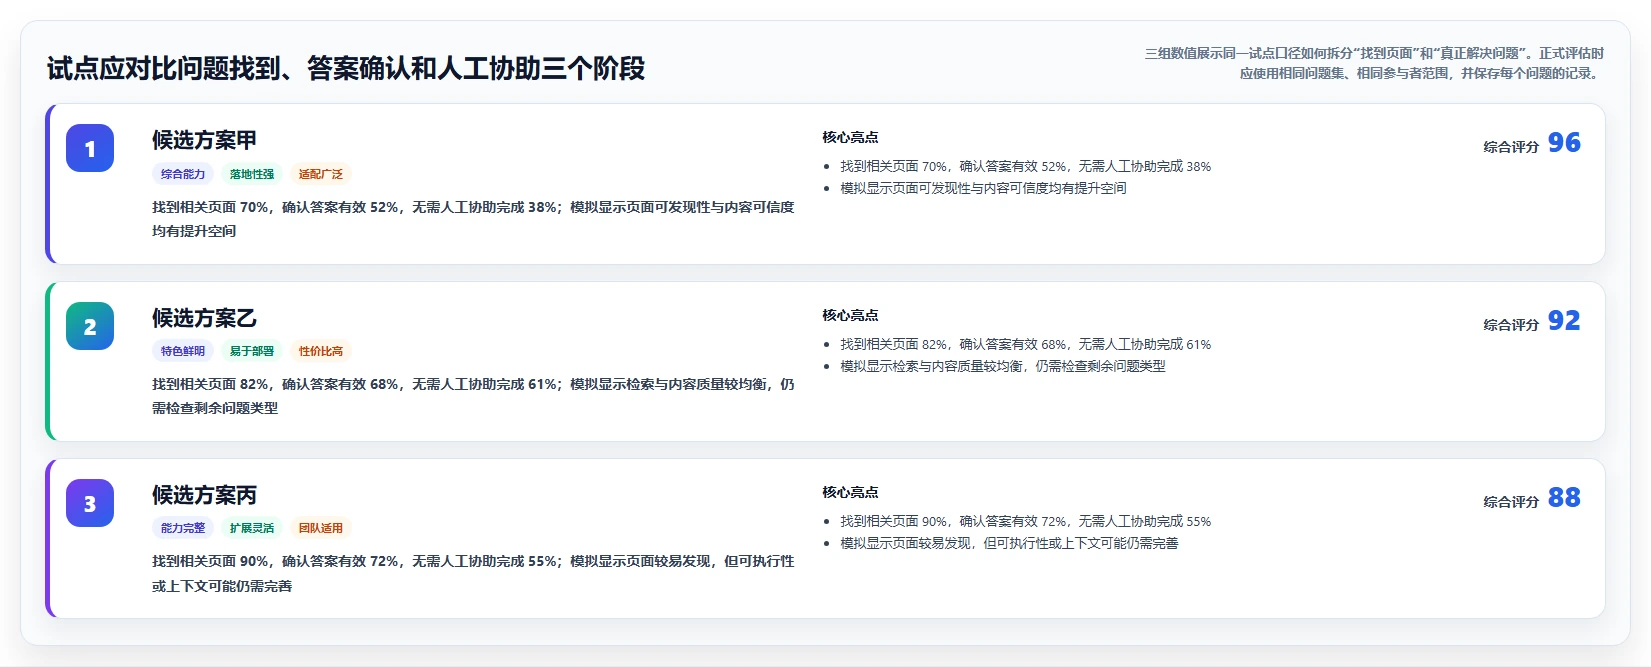Click the 易于部署 tag
The height and width of the screenshot is (667, 1651).
(252, 351)
